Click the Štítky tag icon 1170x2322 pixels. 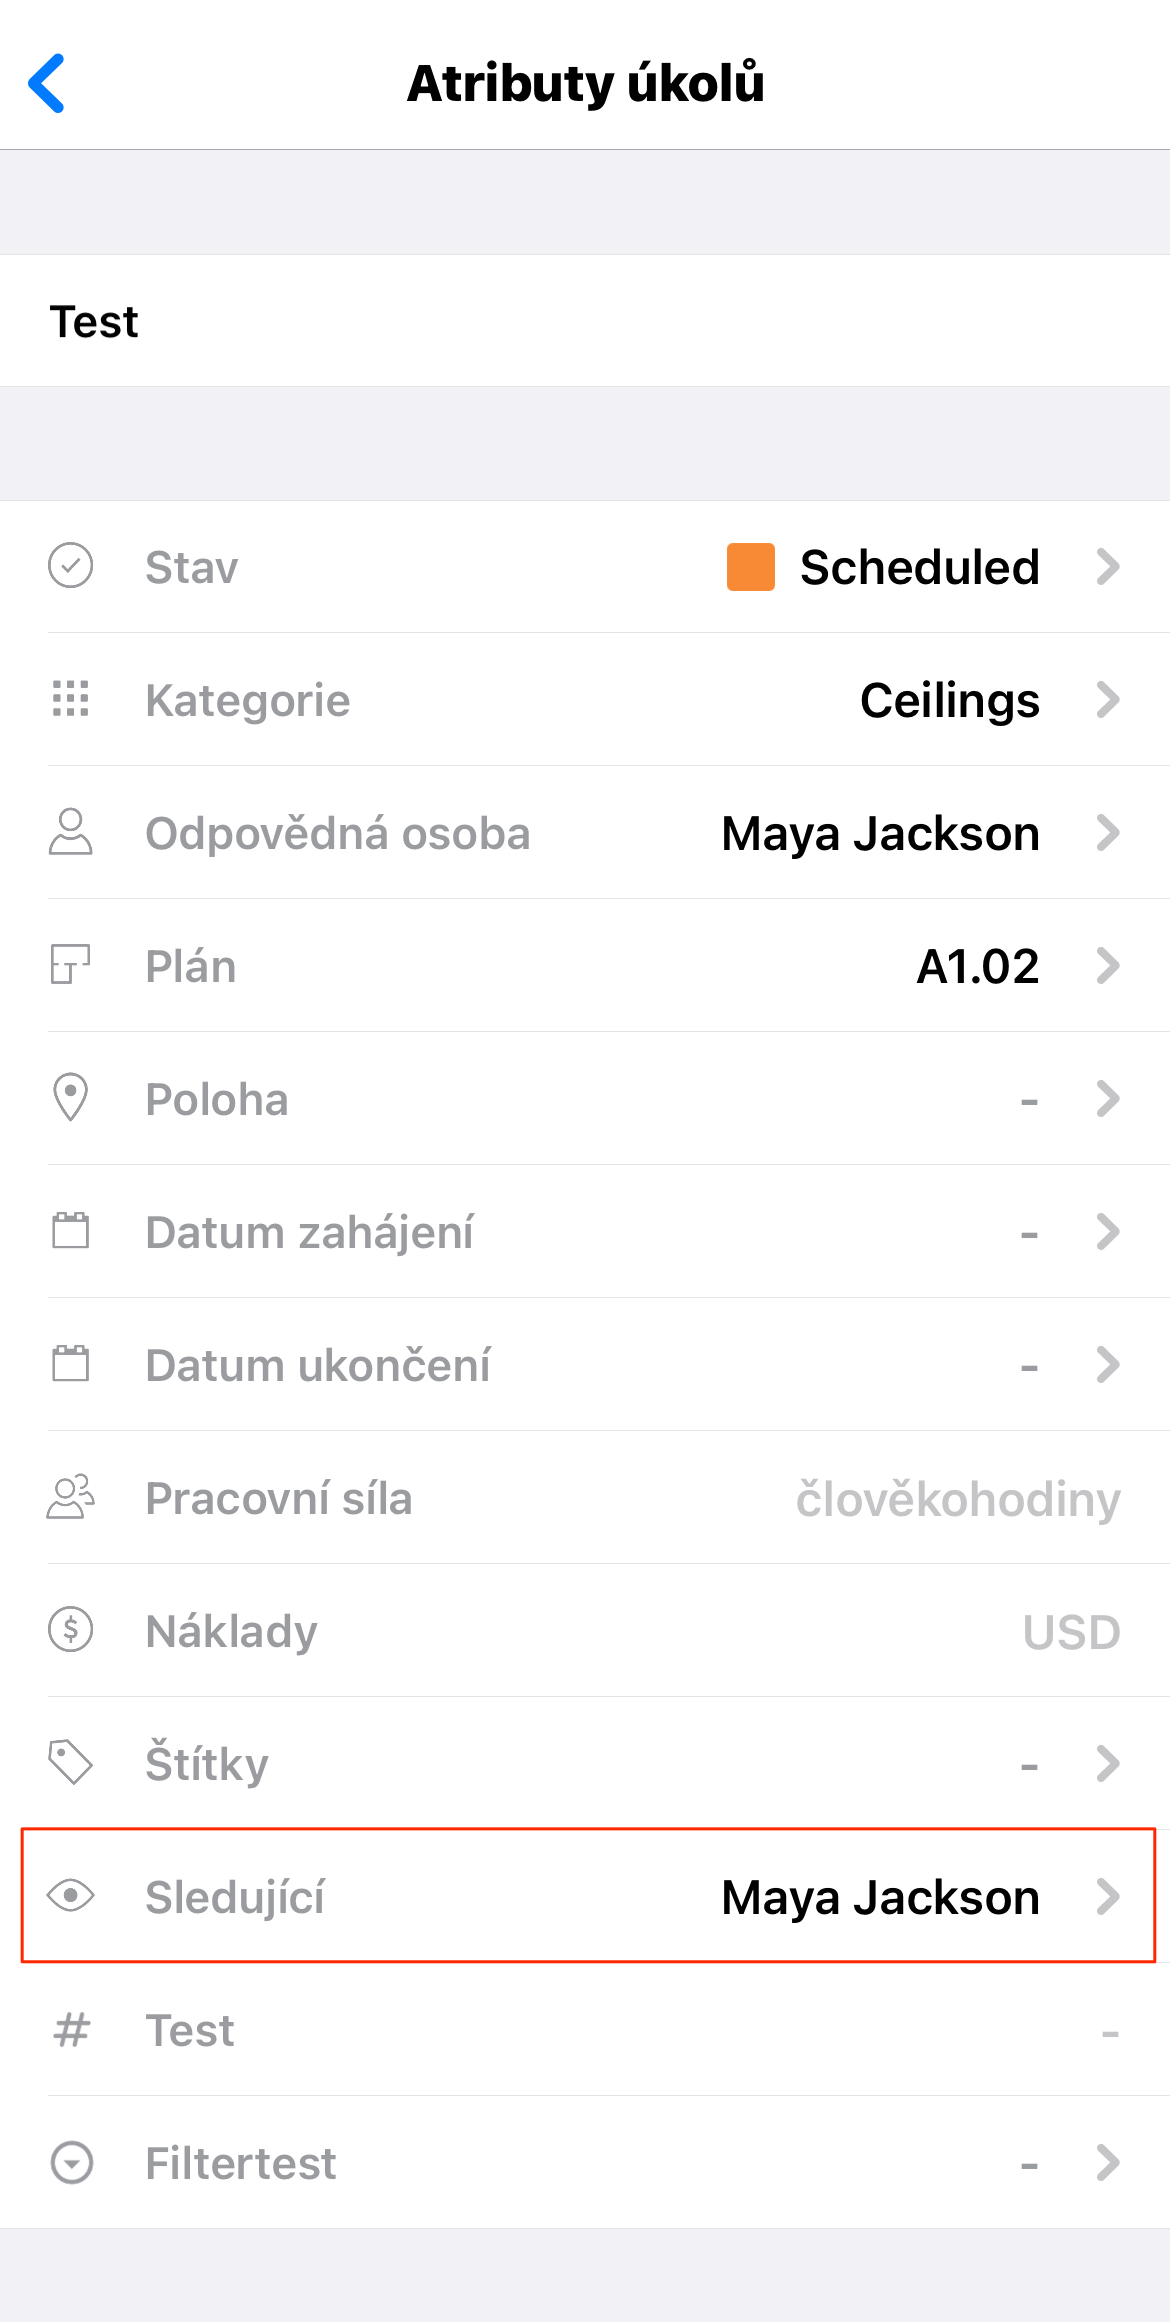[x=71, y=1763]
